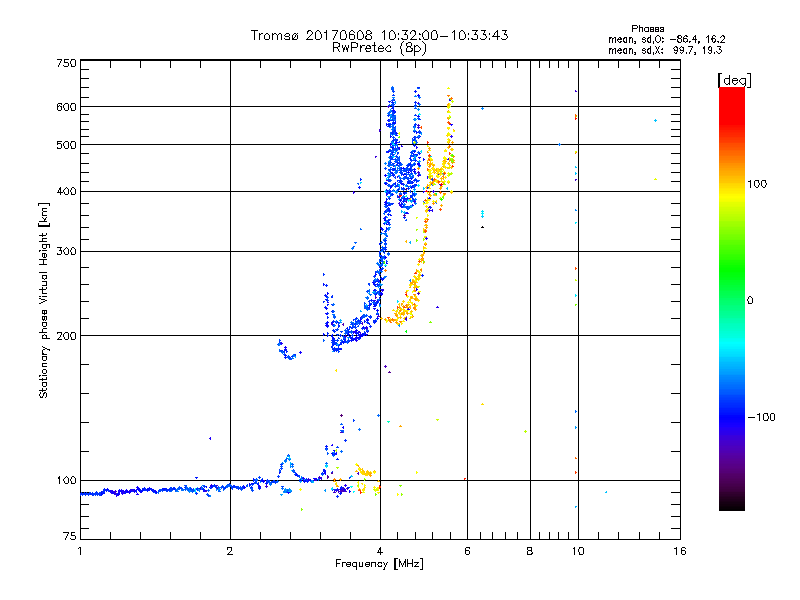Click the plot title 'Tromsø 20170608 10:32:00-10:33:43'
The width and height of the screenshot is (800, 600).
pyautogui.click(x=379, y=35)
